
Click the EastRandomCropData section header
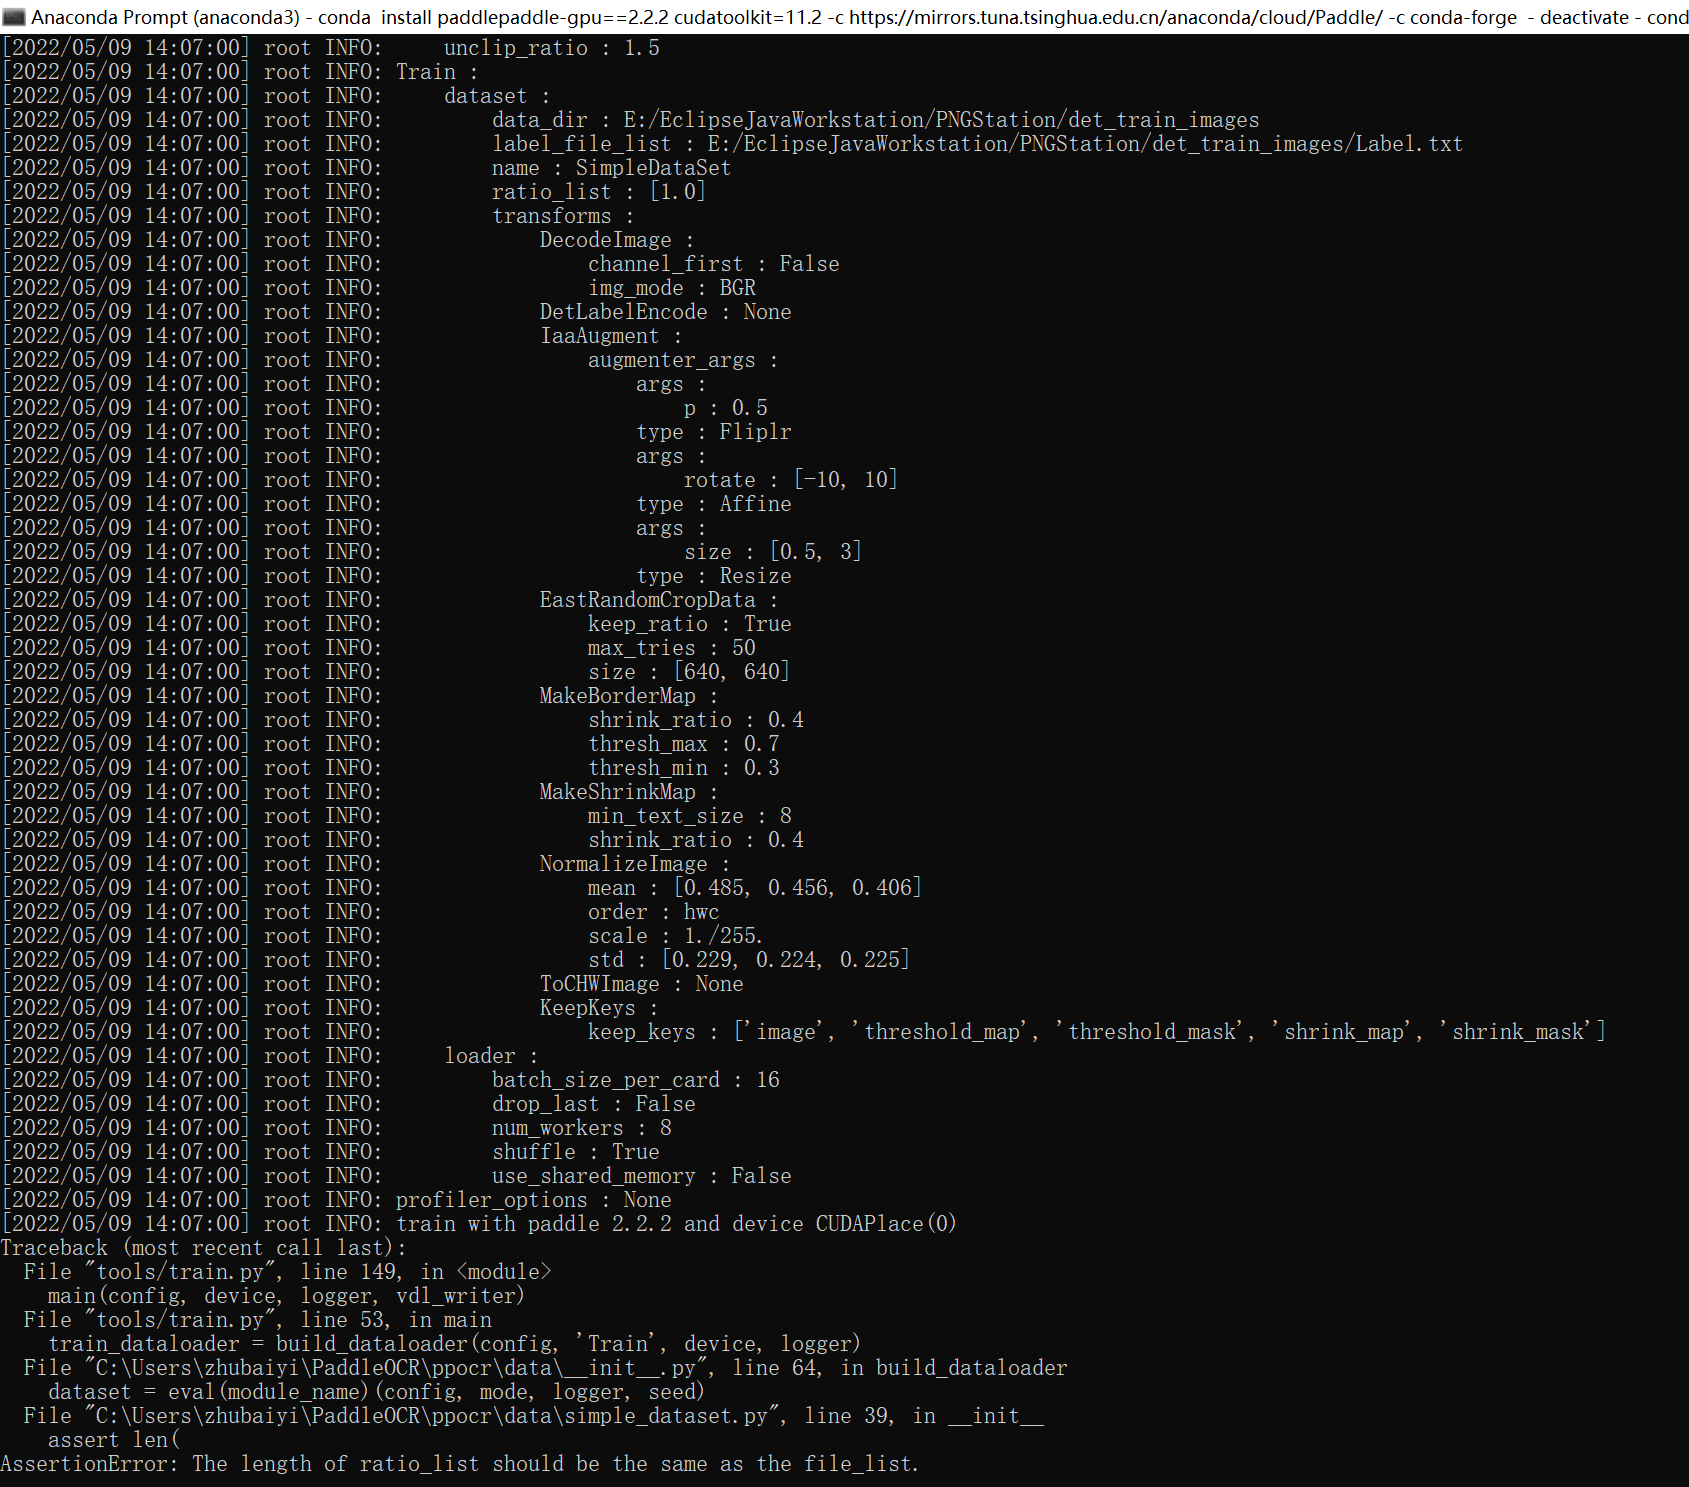(x=646, y=599)
